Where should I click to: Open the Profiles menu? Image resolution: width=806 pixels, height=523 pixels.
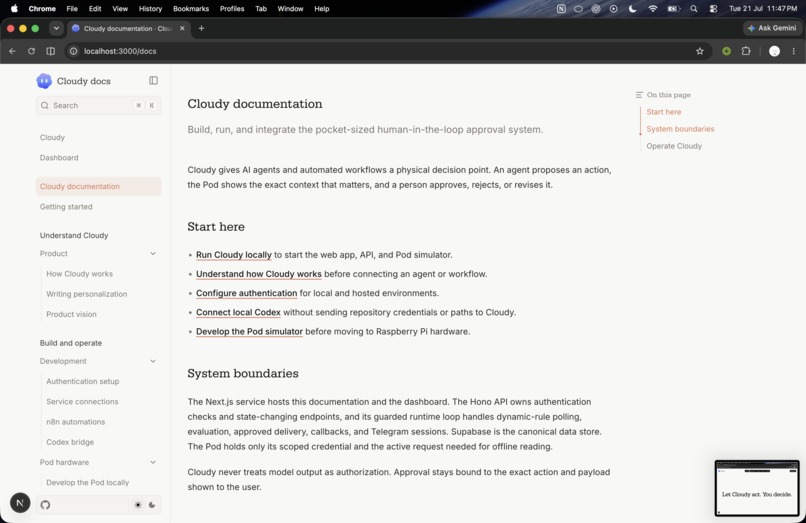point(232,8)
